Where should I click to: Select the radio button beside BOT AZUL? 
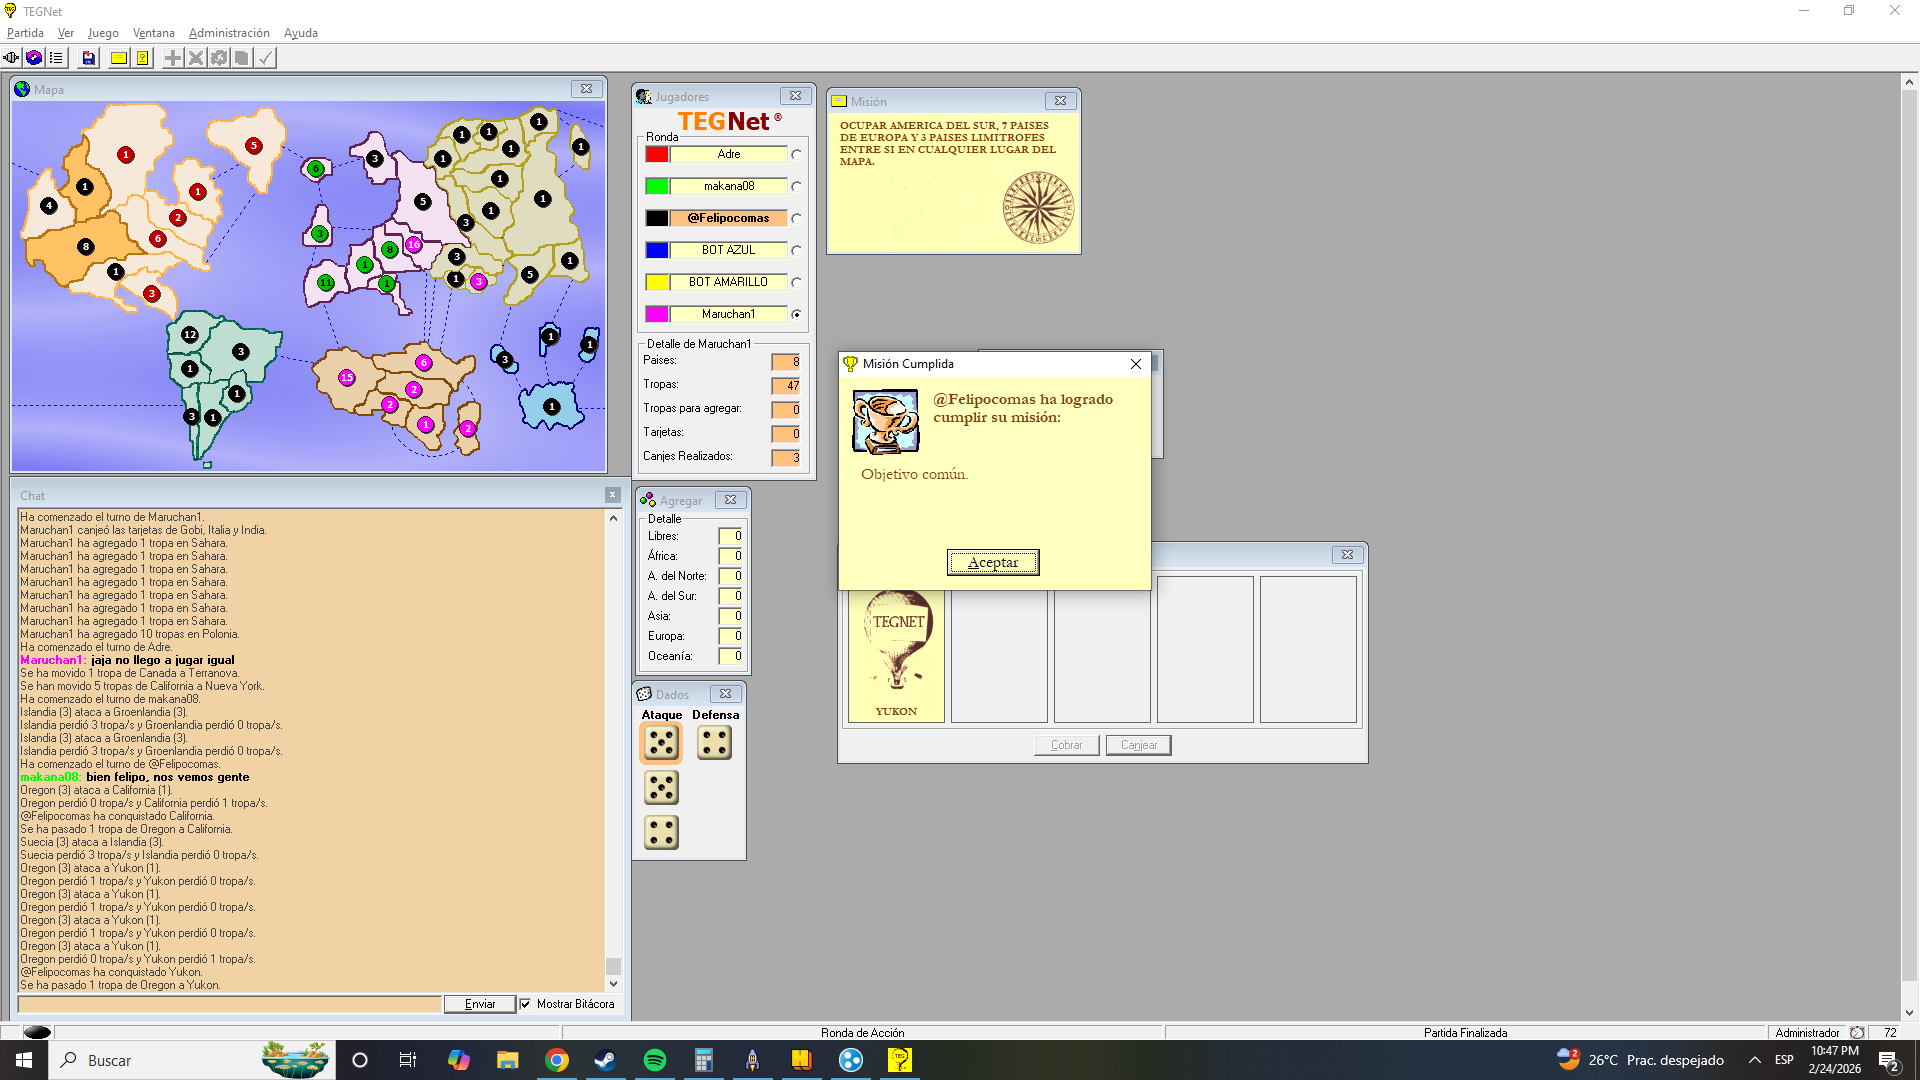pos(796,251)
